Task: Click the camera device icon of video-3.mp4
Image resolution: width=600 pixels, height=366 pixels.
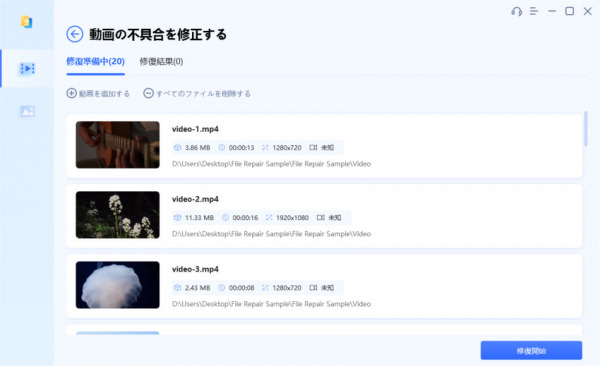Action: [313, 288]
